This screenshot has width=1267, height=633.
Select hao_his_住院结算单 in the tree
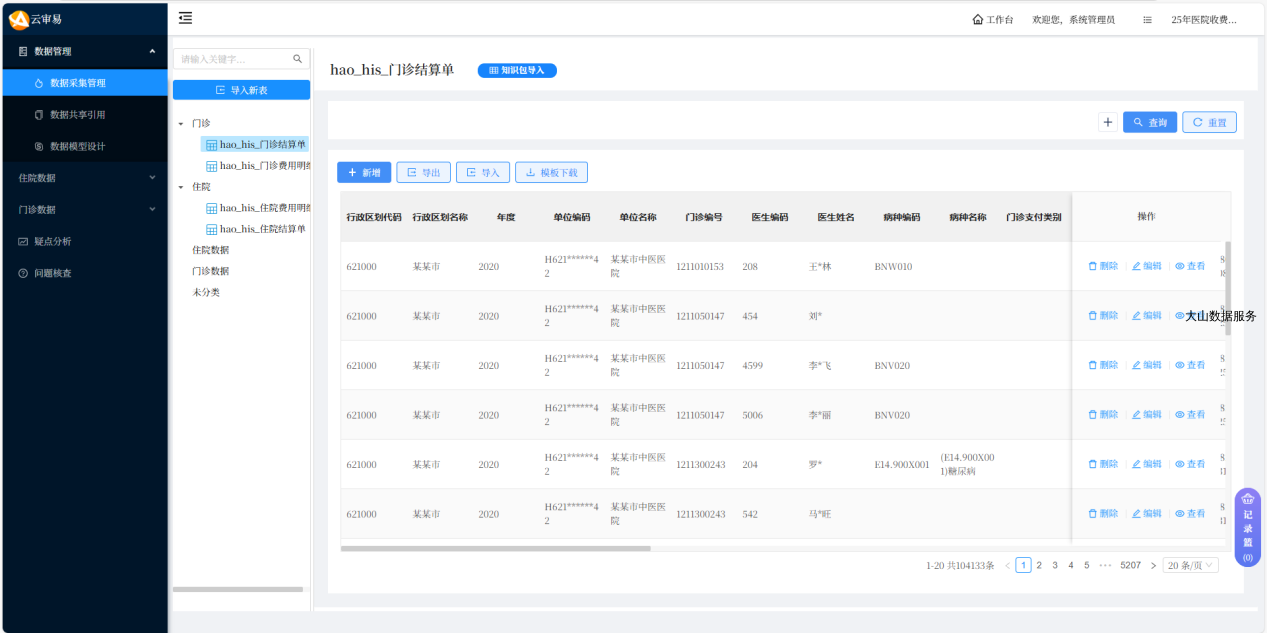click(262, 229)
